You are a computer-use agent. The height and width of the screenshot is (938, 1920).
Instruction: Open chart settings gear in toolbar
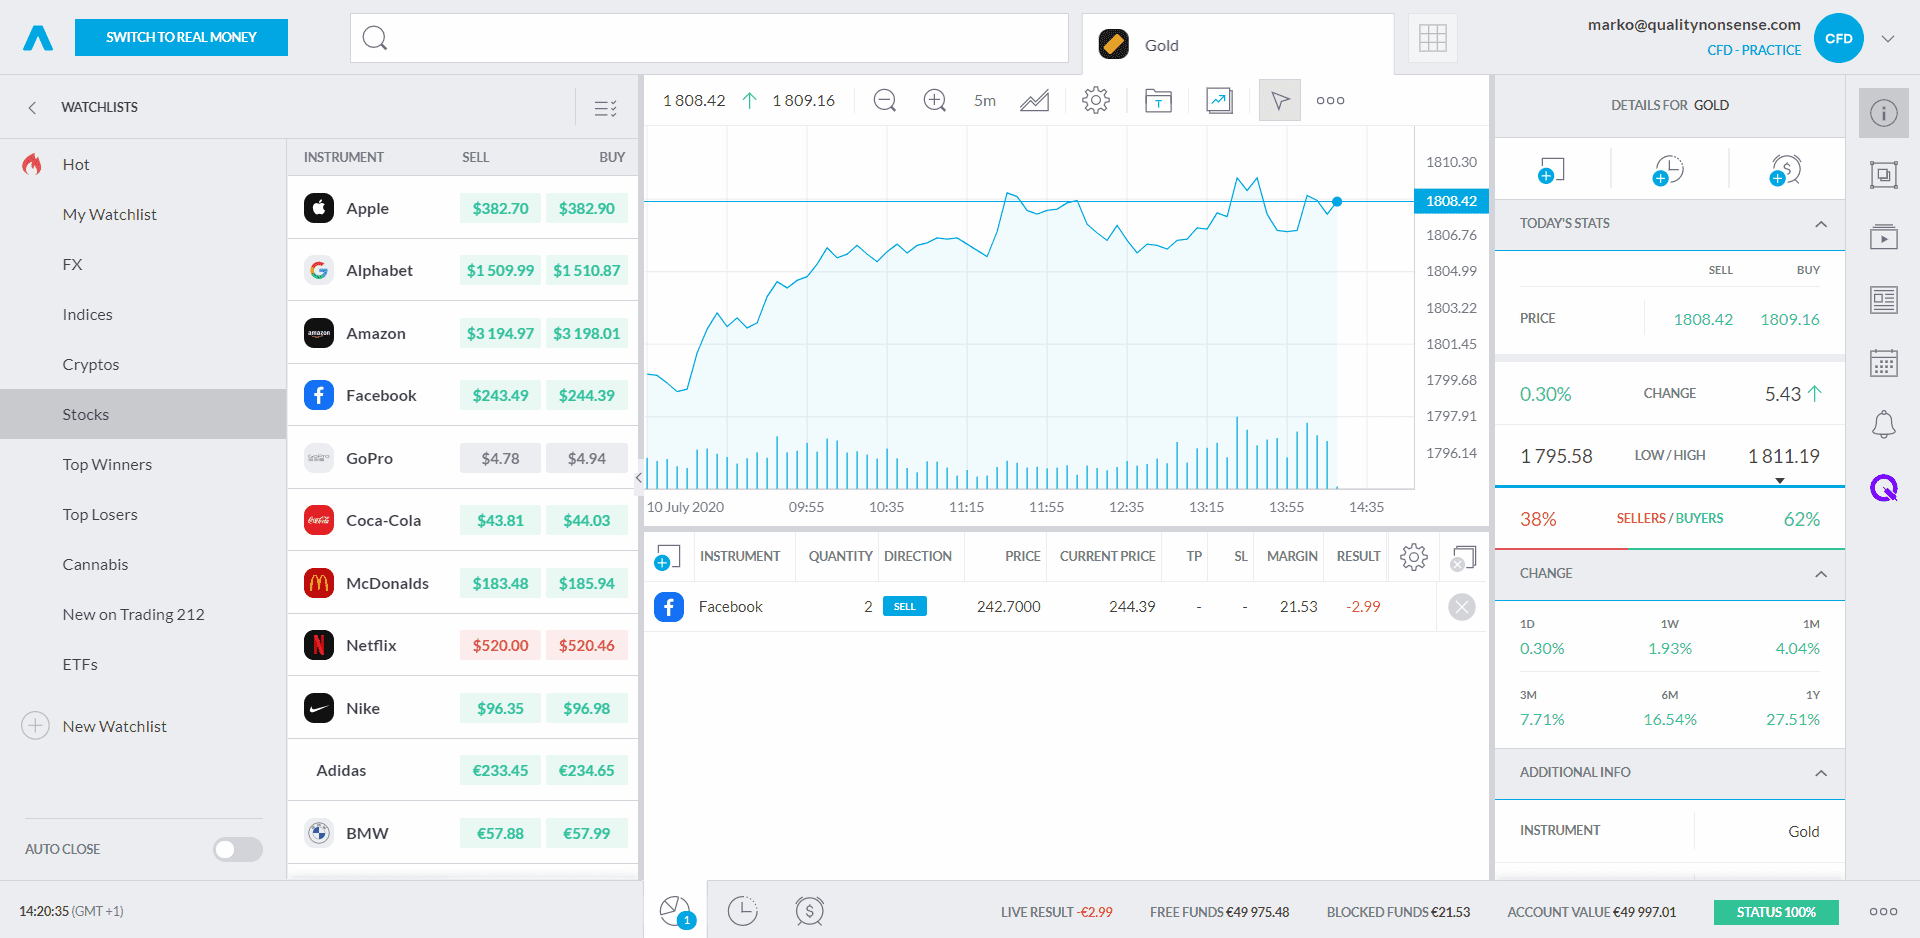(1096, 100)
